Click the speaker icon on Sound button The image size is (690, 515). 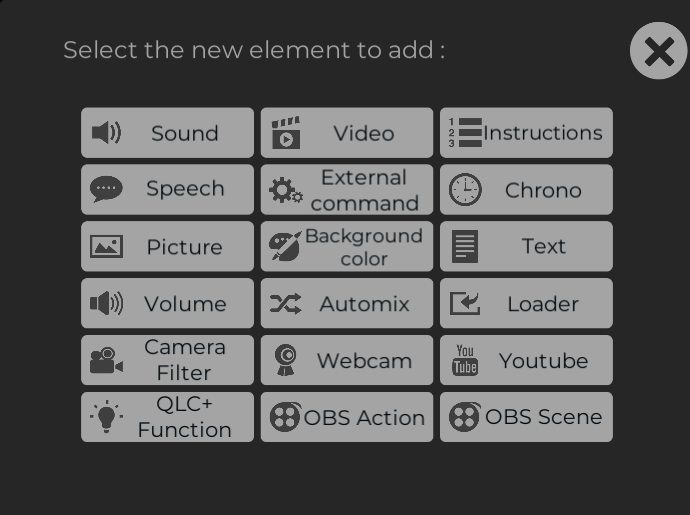pyautogui.click(x=106, y=133)
